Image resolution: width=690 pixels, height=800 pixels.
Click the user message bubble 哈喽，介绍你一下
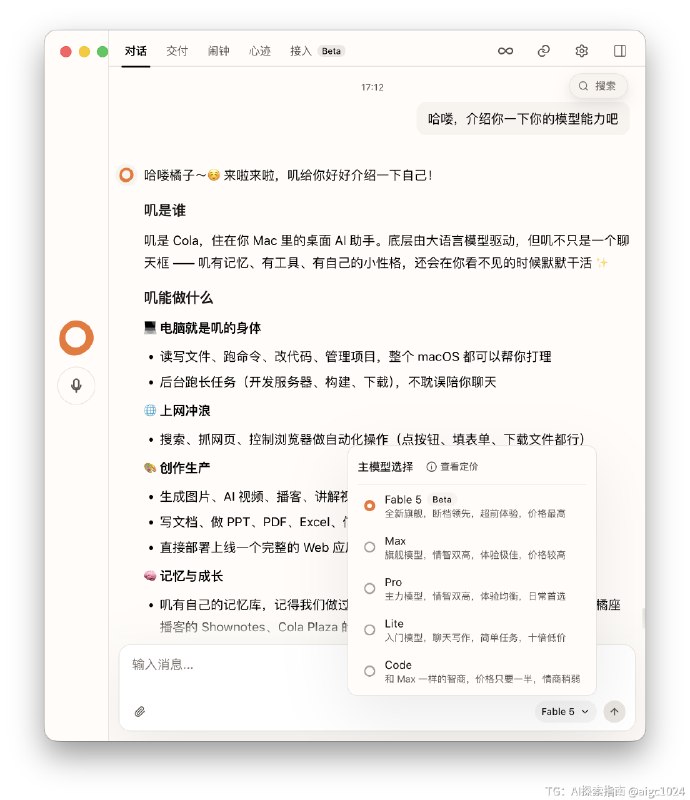tap(523, 119)
